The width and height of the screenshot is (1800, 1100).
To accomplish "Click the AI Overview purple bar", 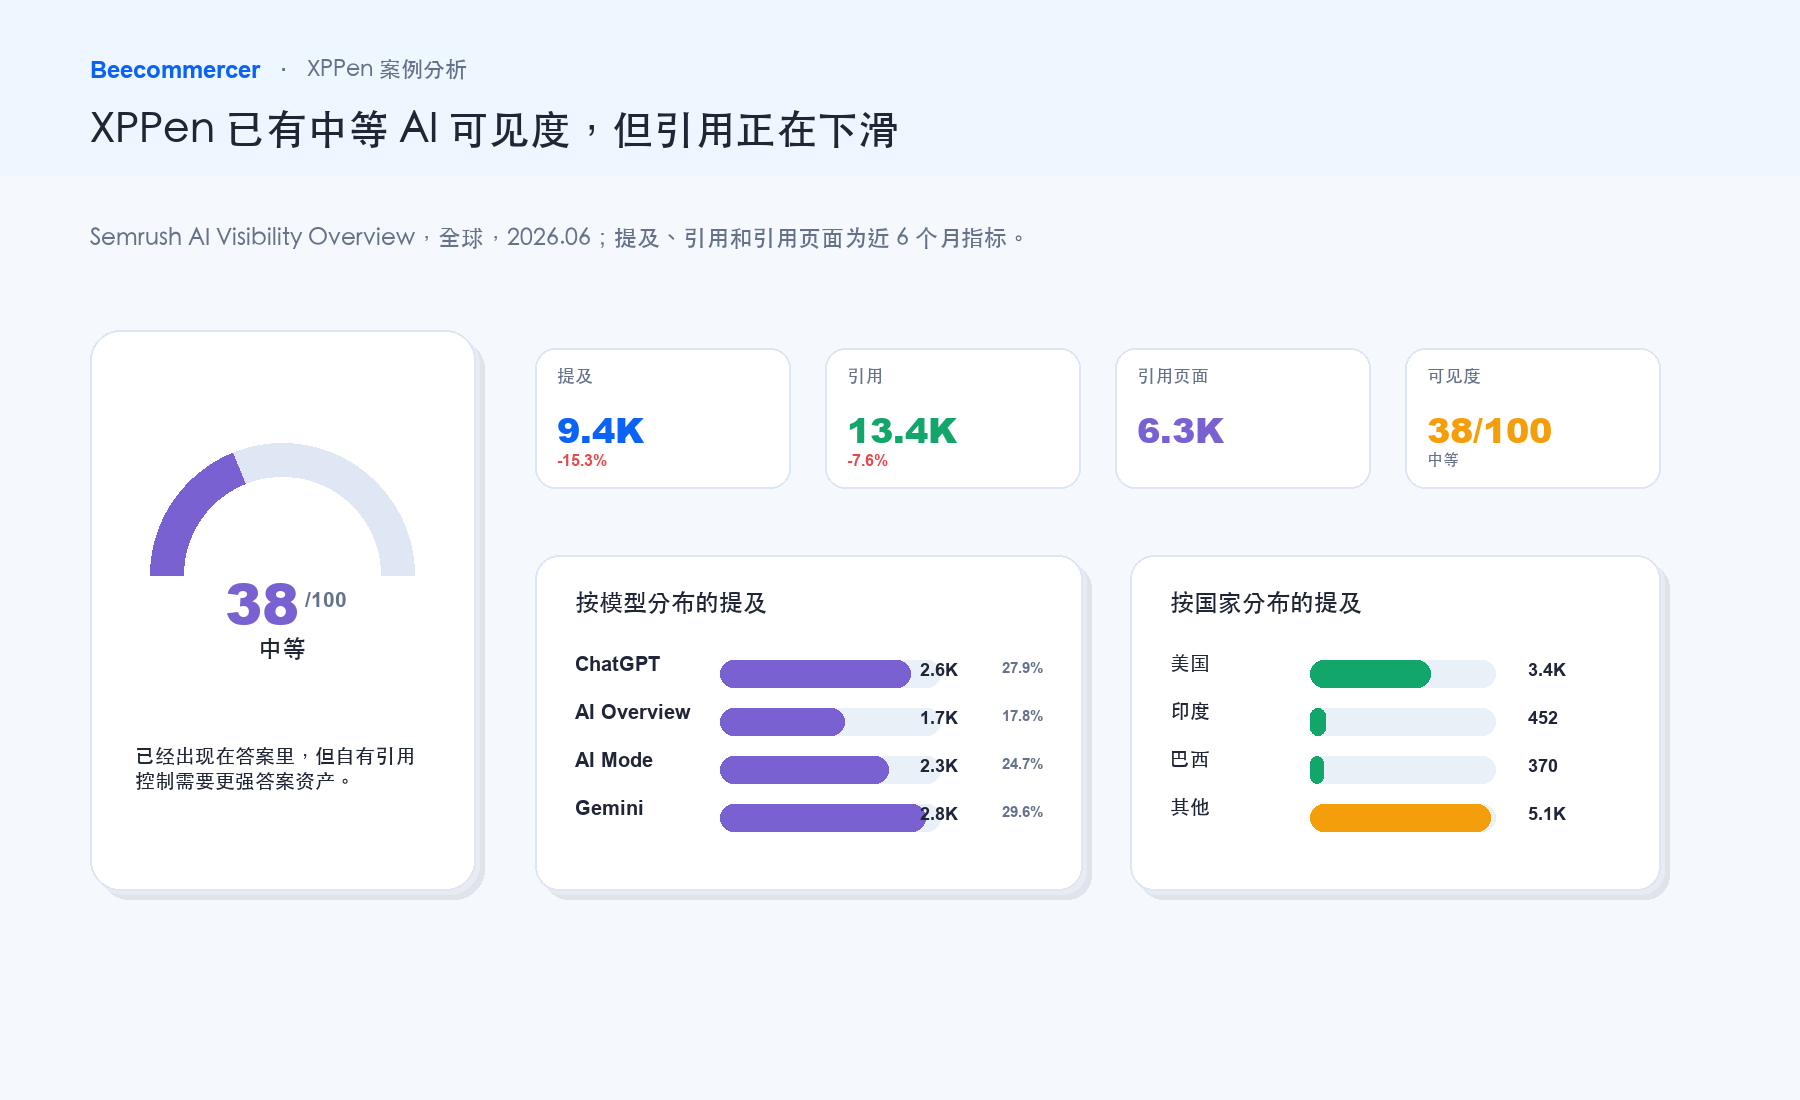I will click(x=782, y=722).
